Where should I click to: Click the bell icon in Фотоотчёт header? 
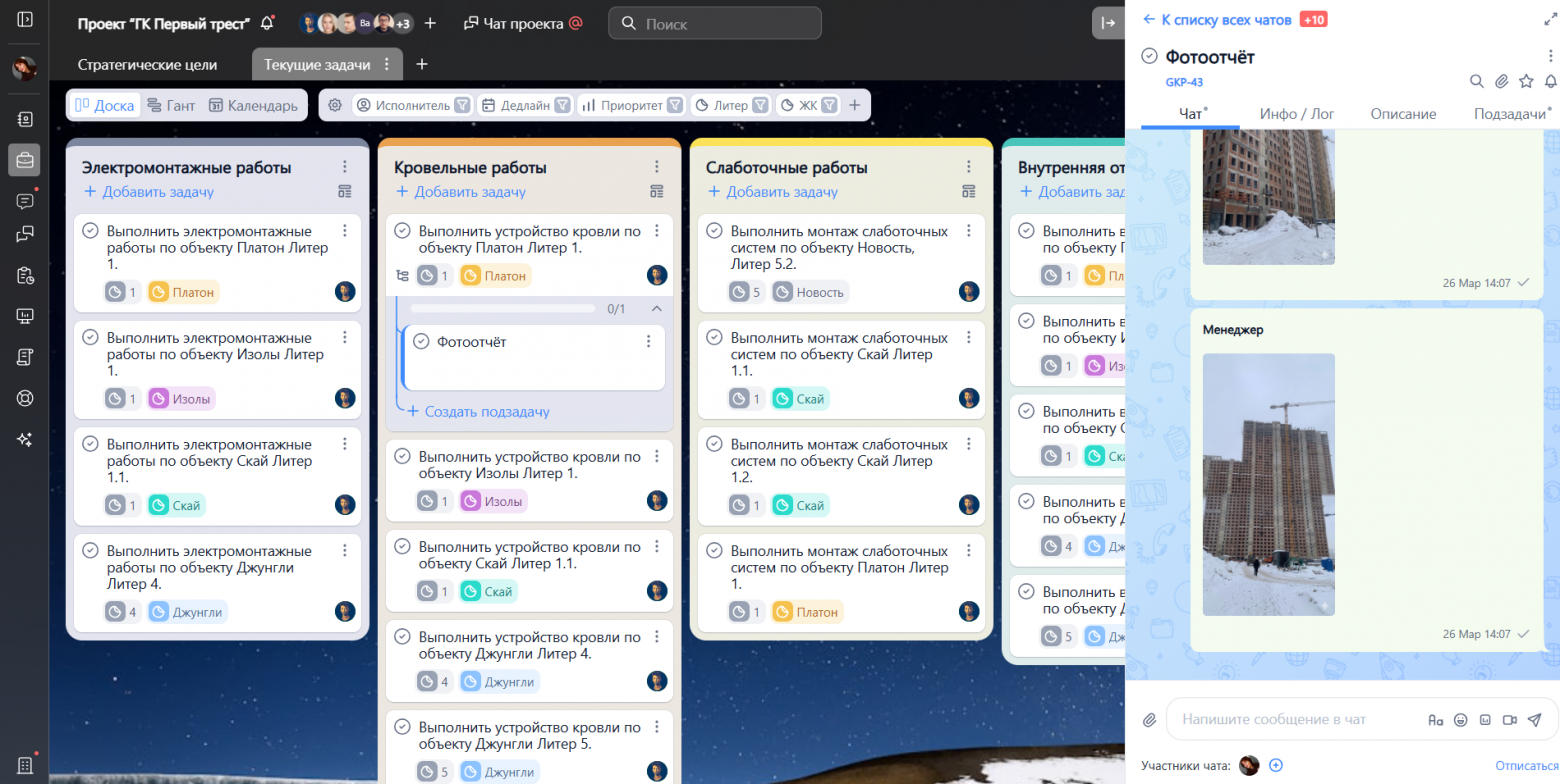[x=1551, y=81]
